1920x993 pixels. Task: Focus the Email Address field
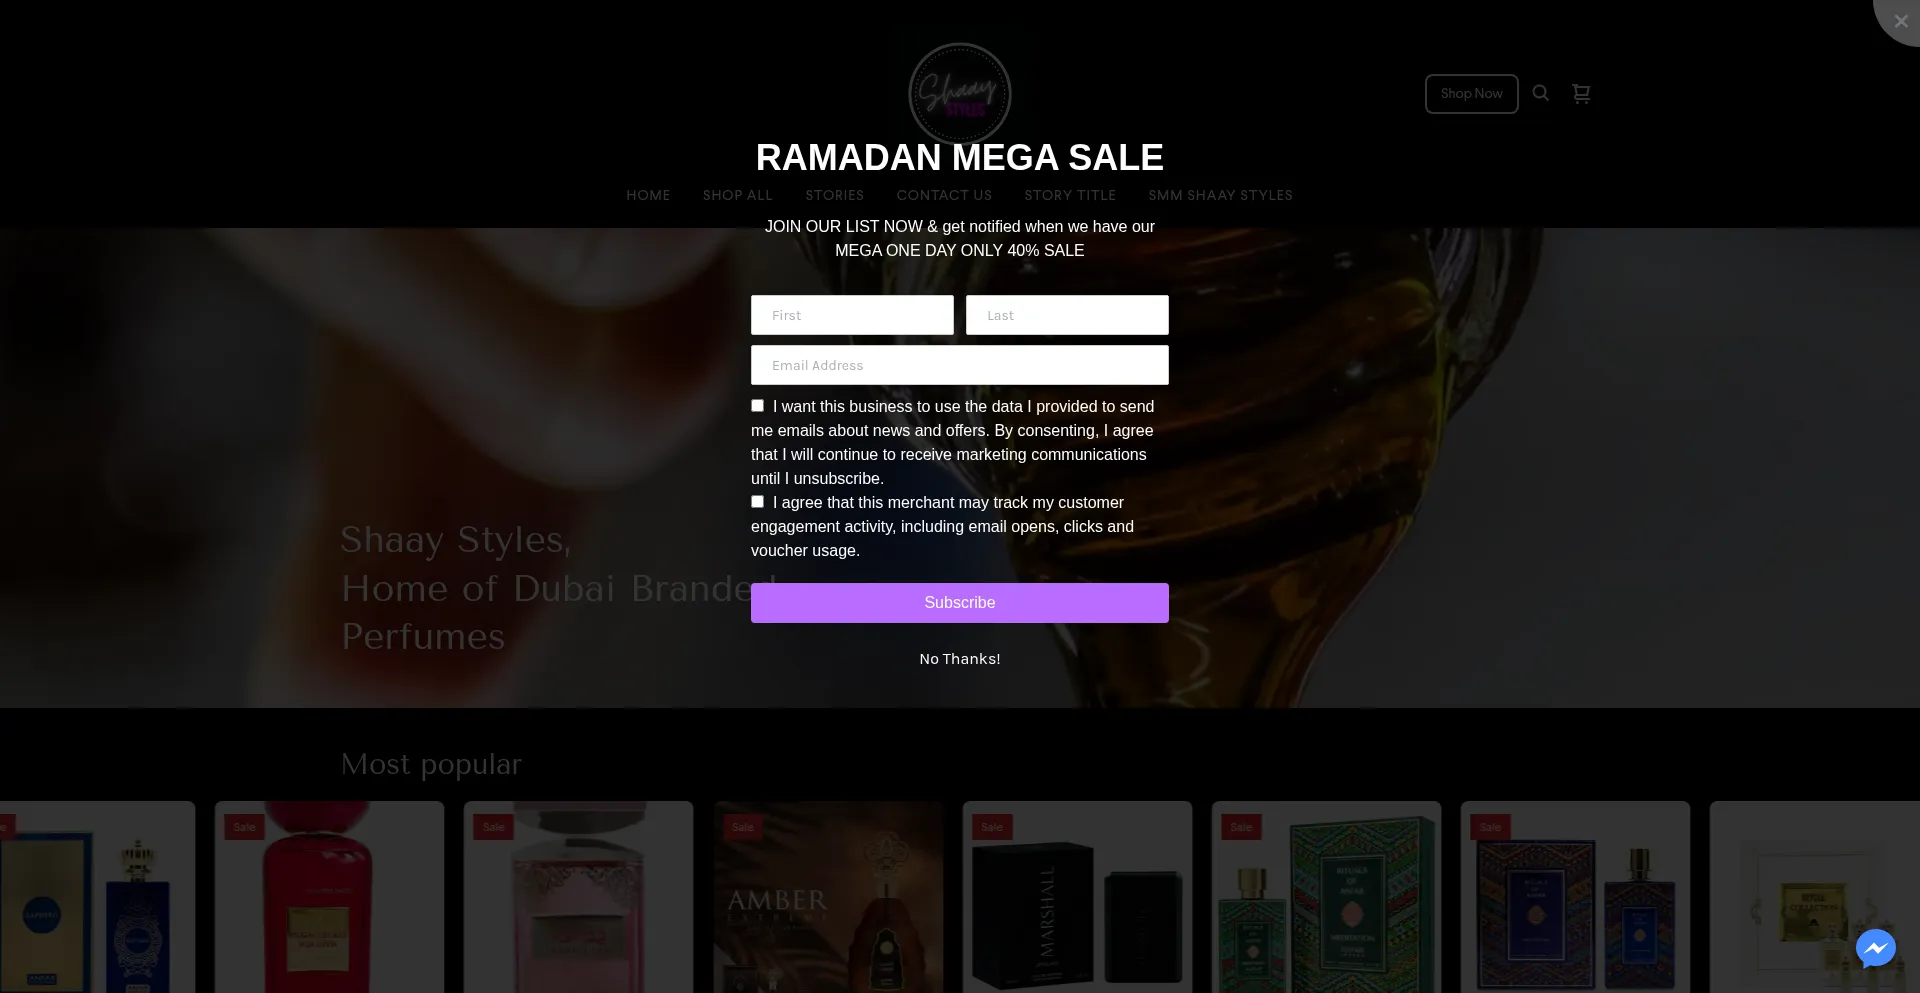coord(960,365)
